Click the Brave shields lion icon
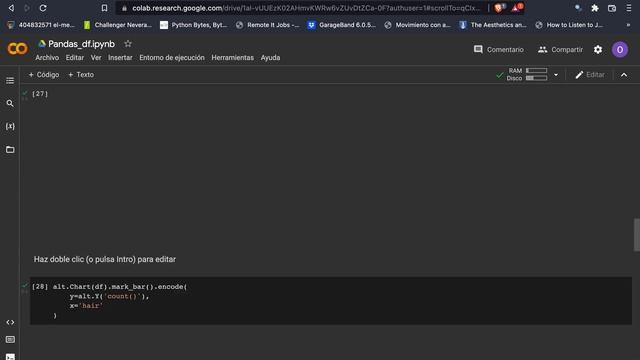Image resolution: width=640 pixels, height=360 pixels. (x=498, y=8)
